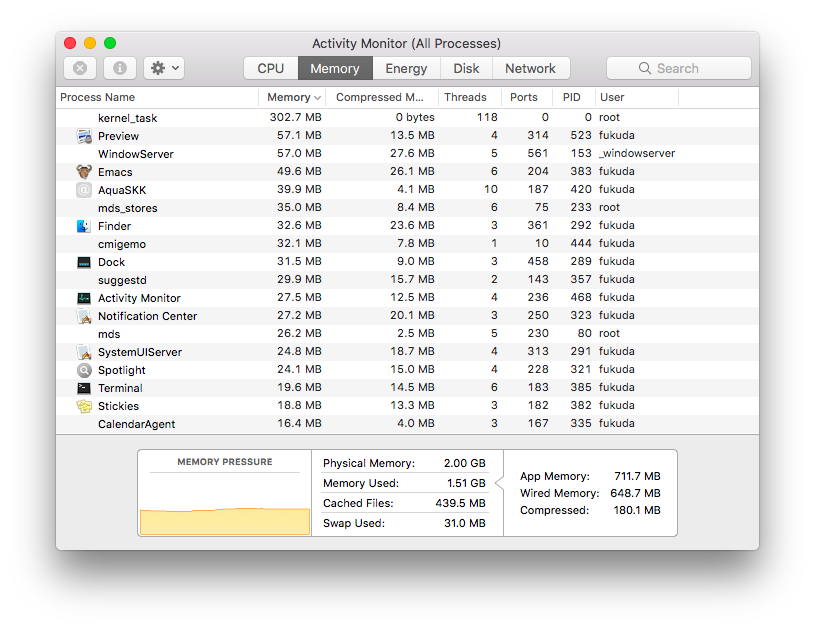Click the Memory Used 1.51 GB value

[x=466, y=483]
